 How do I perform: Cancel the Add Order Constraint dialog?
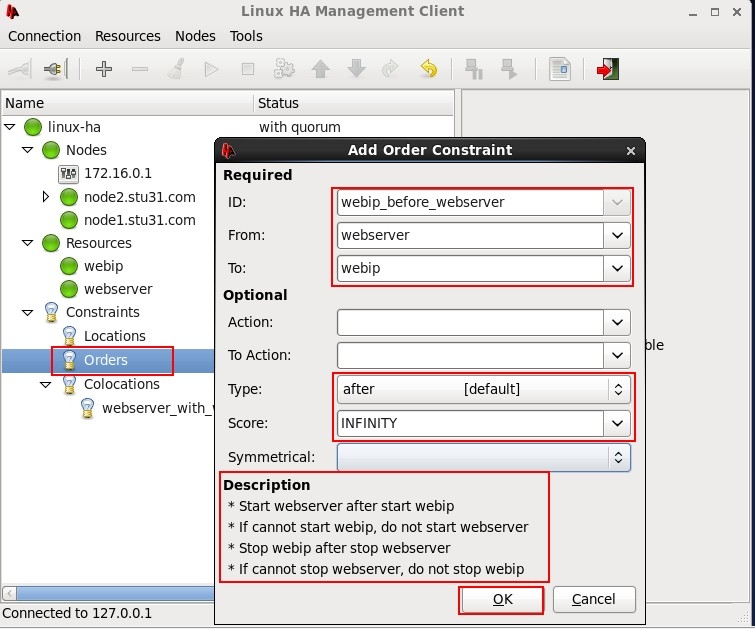[x=594, y=599]
